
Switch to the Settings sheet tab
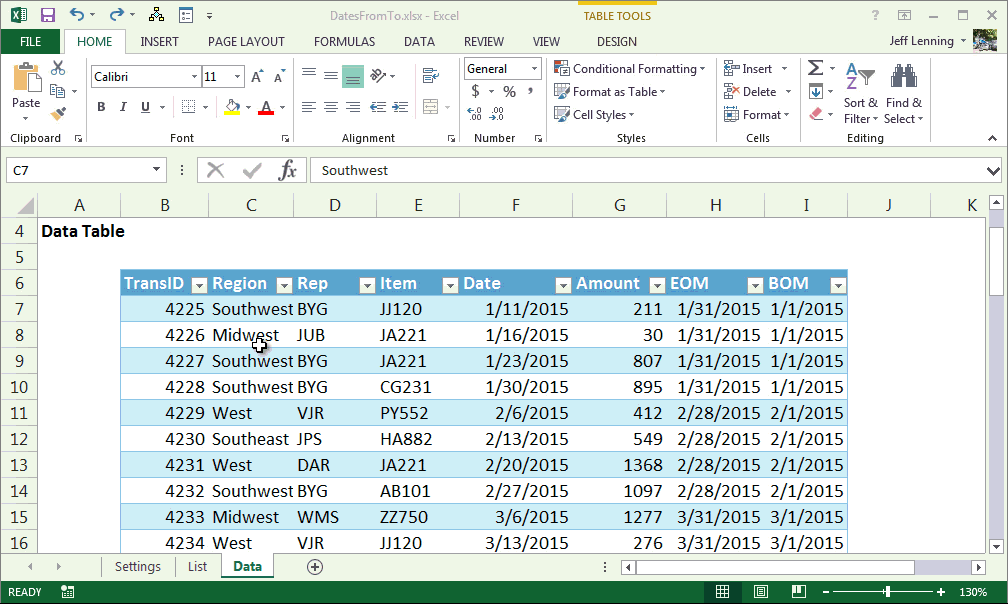137,566
